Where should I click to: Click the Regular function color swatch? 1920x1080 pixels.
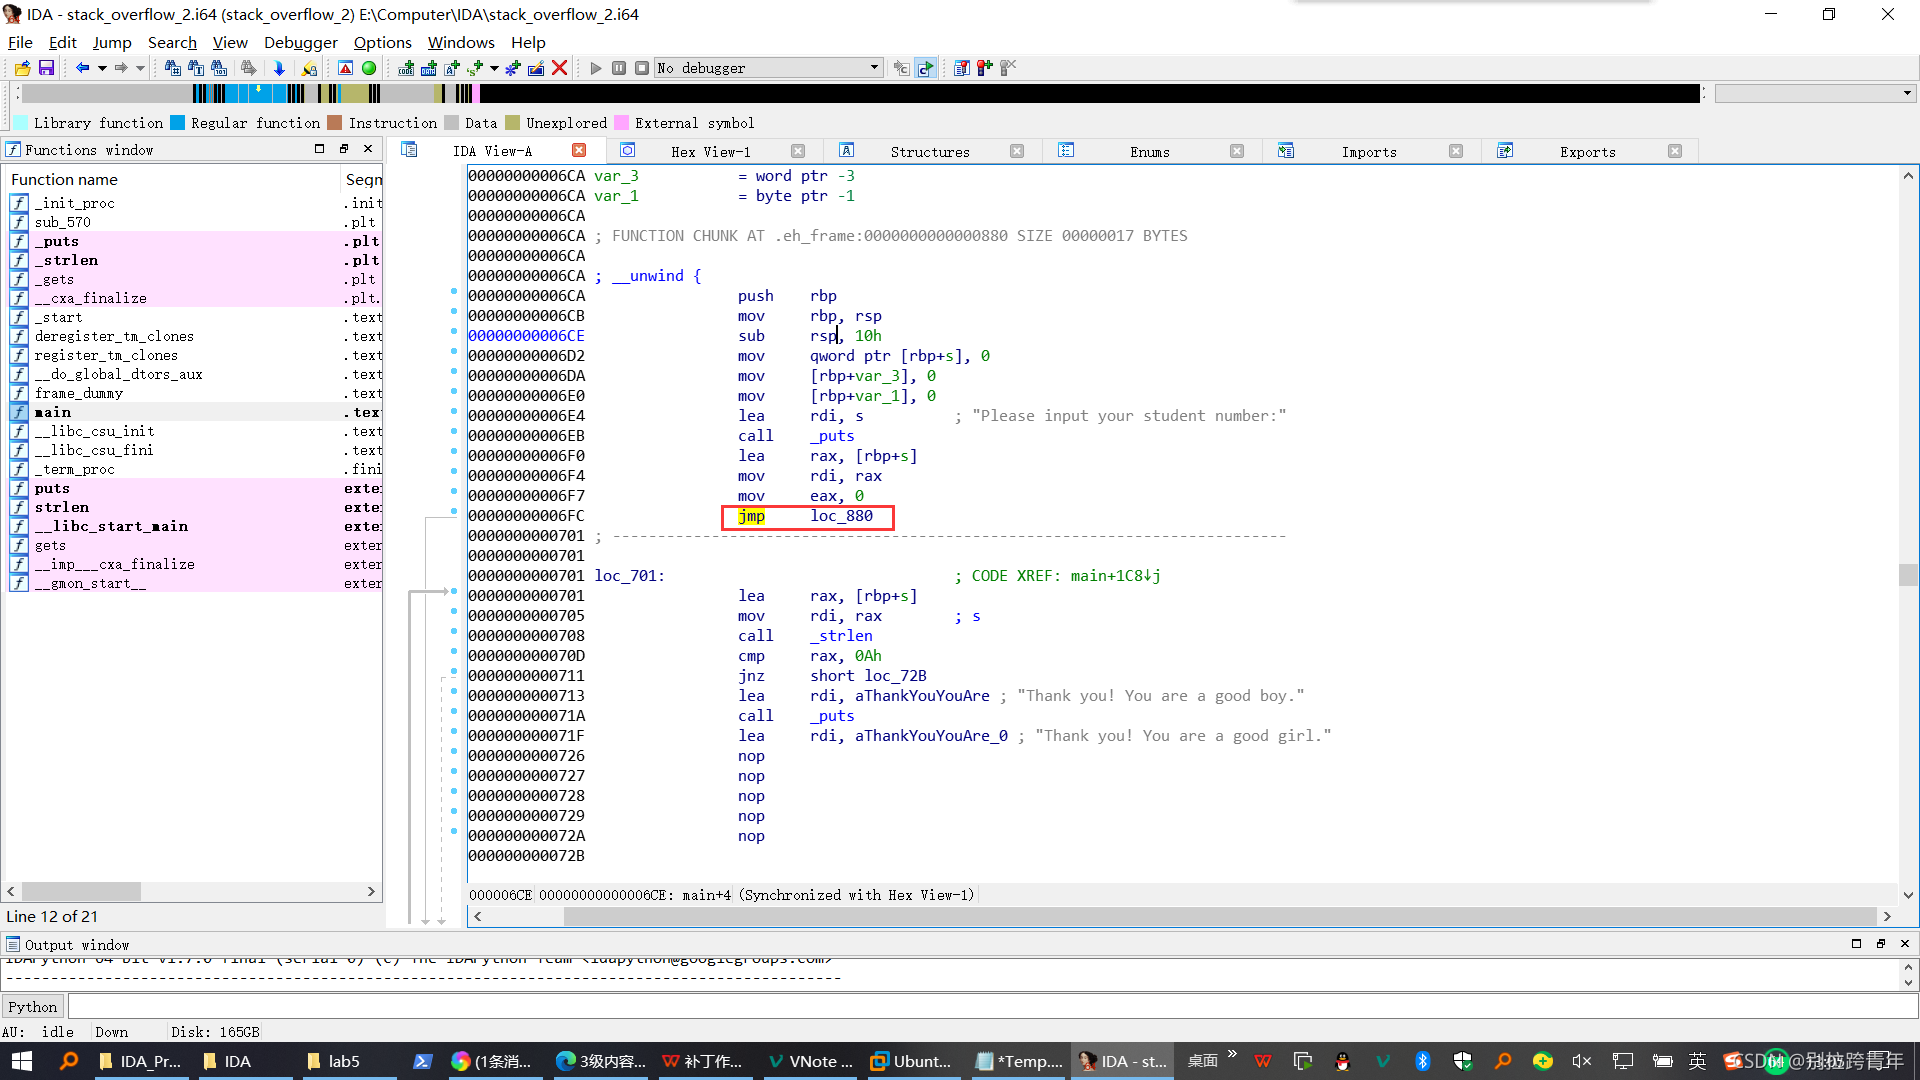coord(177,123)
